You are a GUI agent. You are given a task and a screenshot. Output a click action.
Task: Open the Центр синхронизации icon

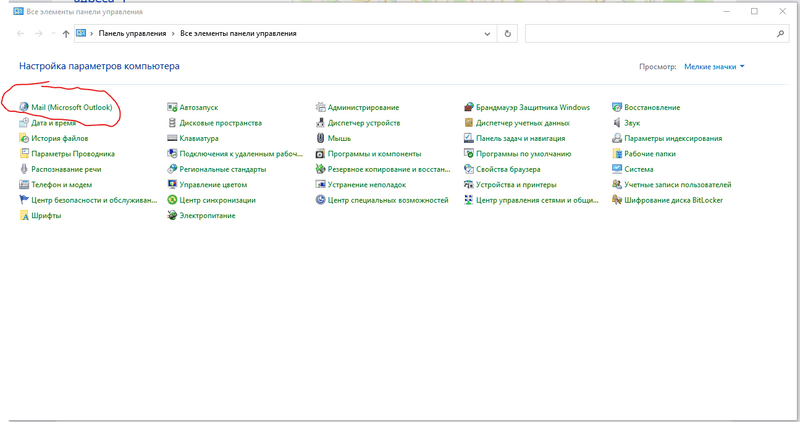[x=173, y=200]
